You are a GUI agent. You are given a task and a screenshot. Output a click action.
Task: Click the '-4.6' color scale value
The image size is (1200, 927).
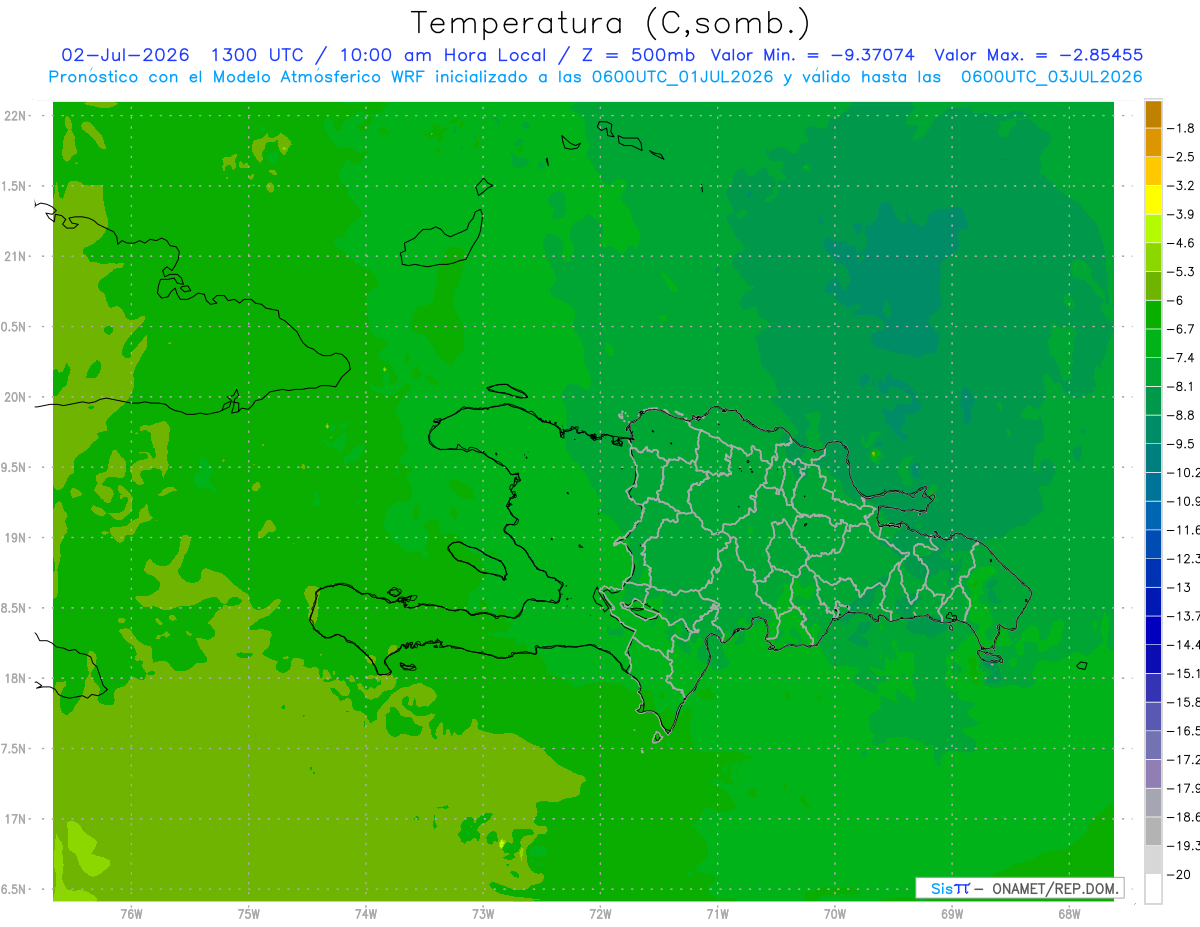[1182, 243]
